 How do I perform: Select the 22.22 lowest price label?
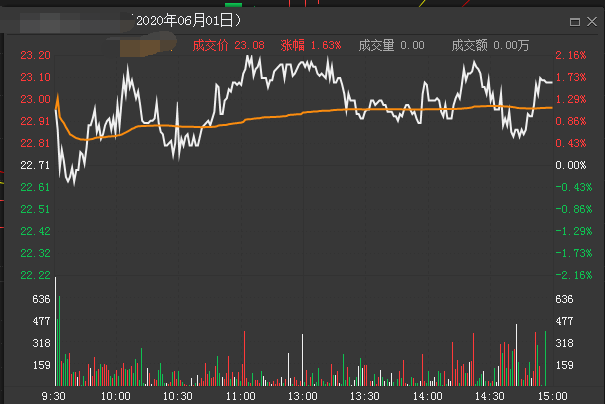point(36,275)
